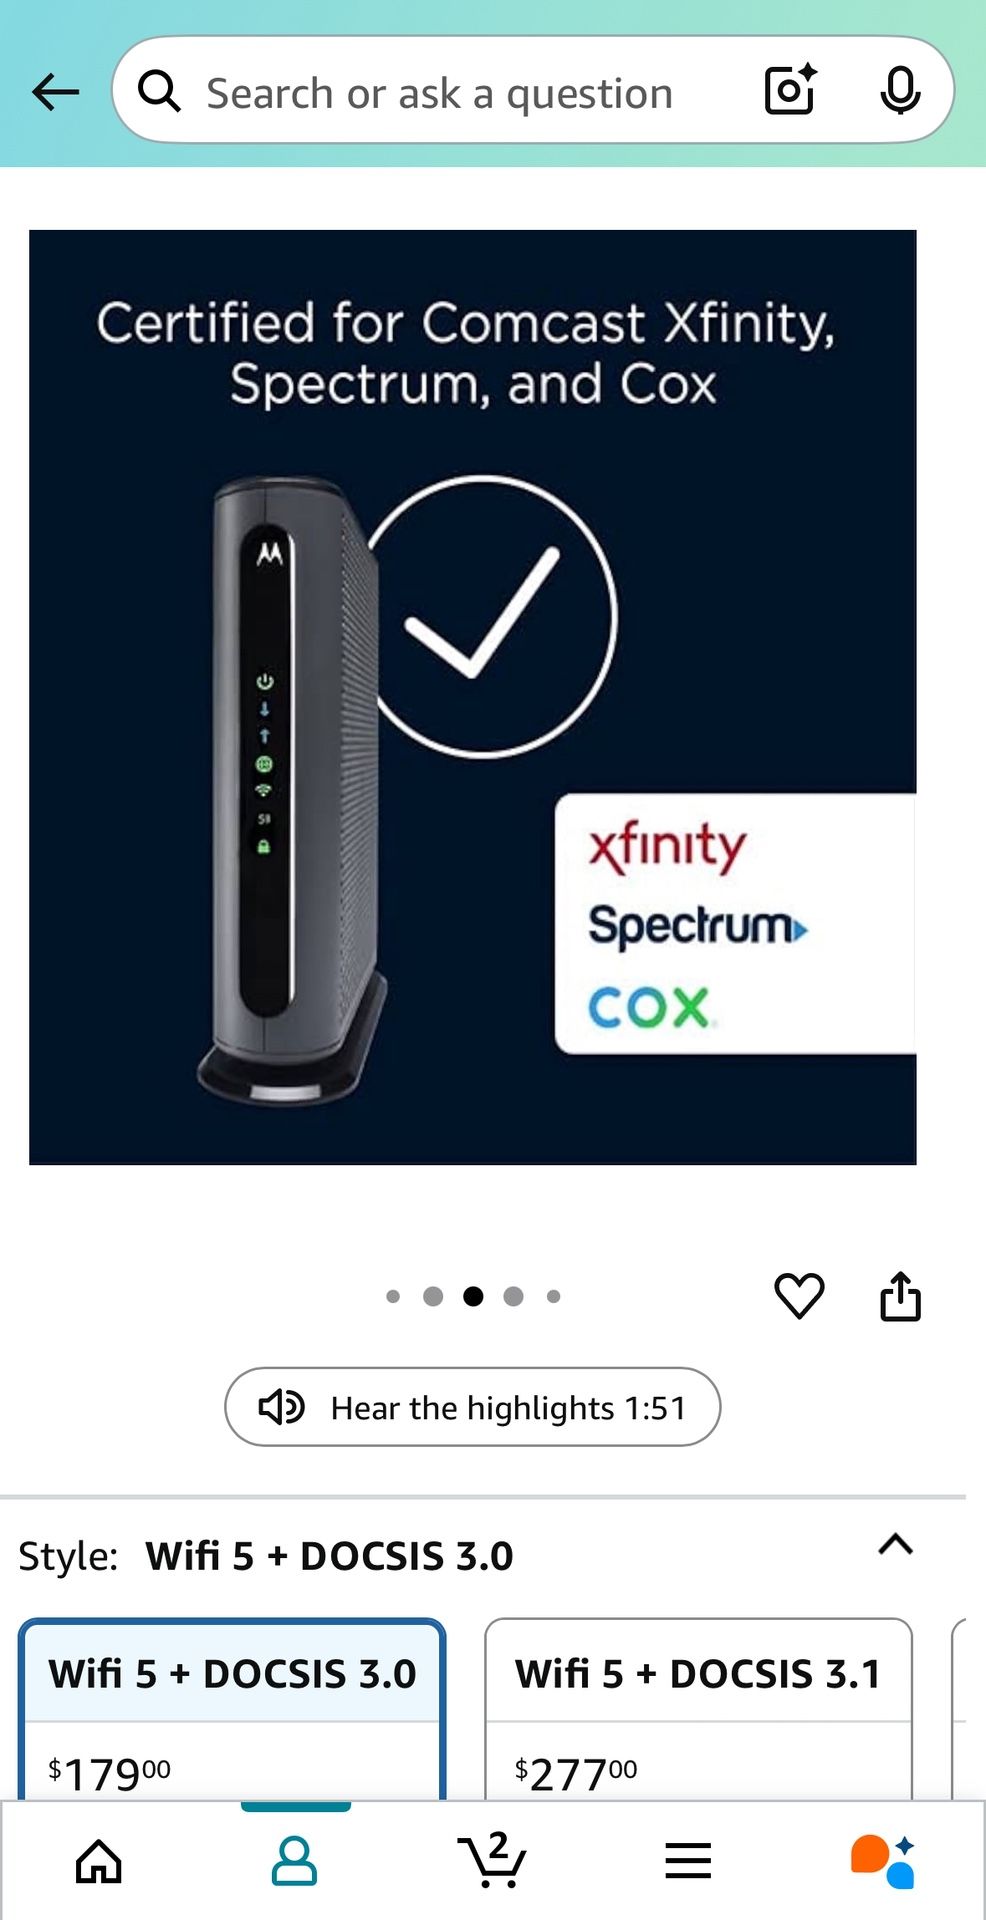Tap the search magnifier icon
Screen dimensions: 986x1920
(159, 92)
